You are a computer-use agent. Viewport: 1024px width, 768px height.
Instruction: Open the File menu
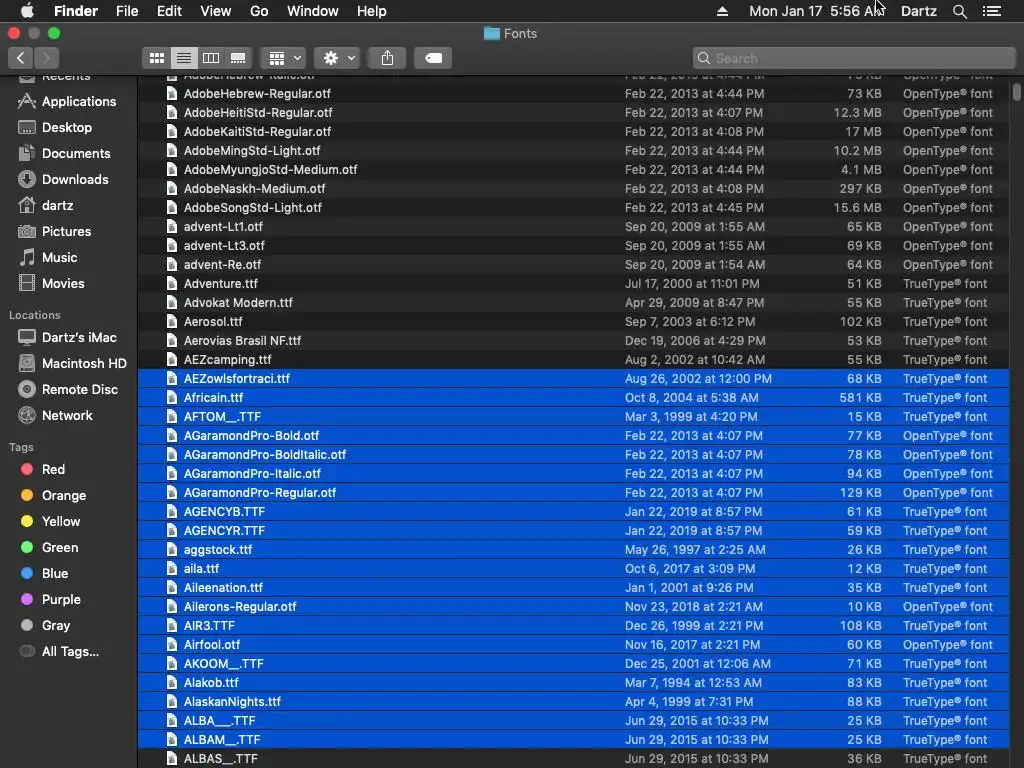coord(127,11)
